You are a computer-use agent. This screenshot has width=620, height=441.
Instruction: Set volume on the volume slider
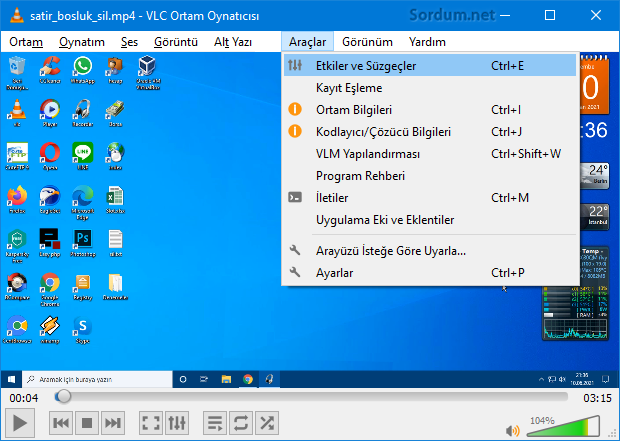click(x=563, y=426)
